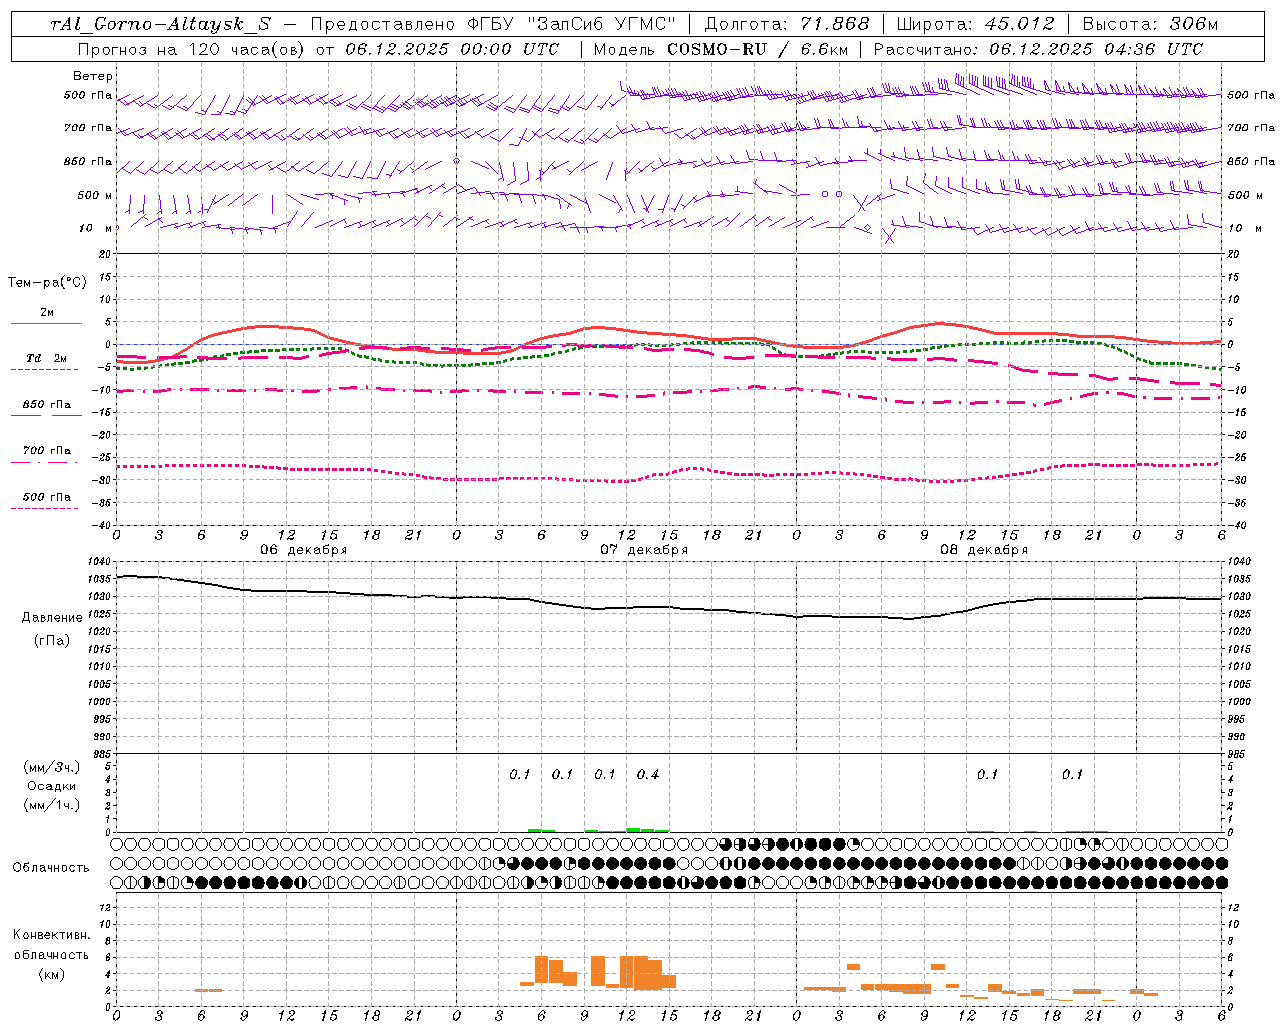Image resolution: width=1280 pixels, height=1024 pixels.
Task: Click the "Облачность" cloud cover label
Action: [x=51, y=868]
